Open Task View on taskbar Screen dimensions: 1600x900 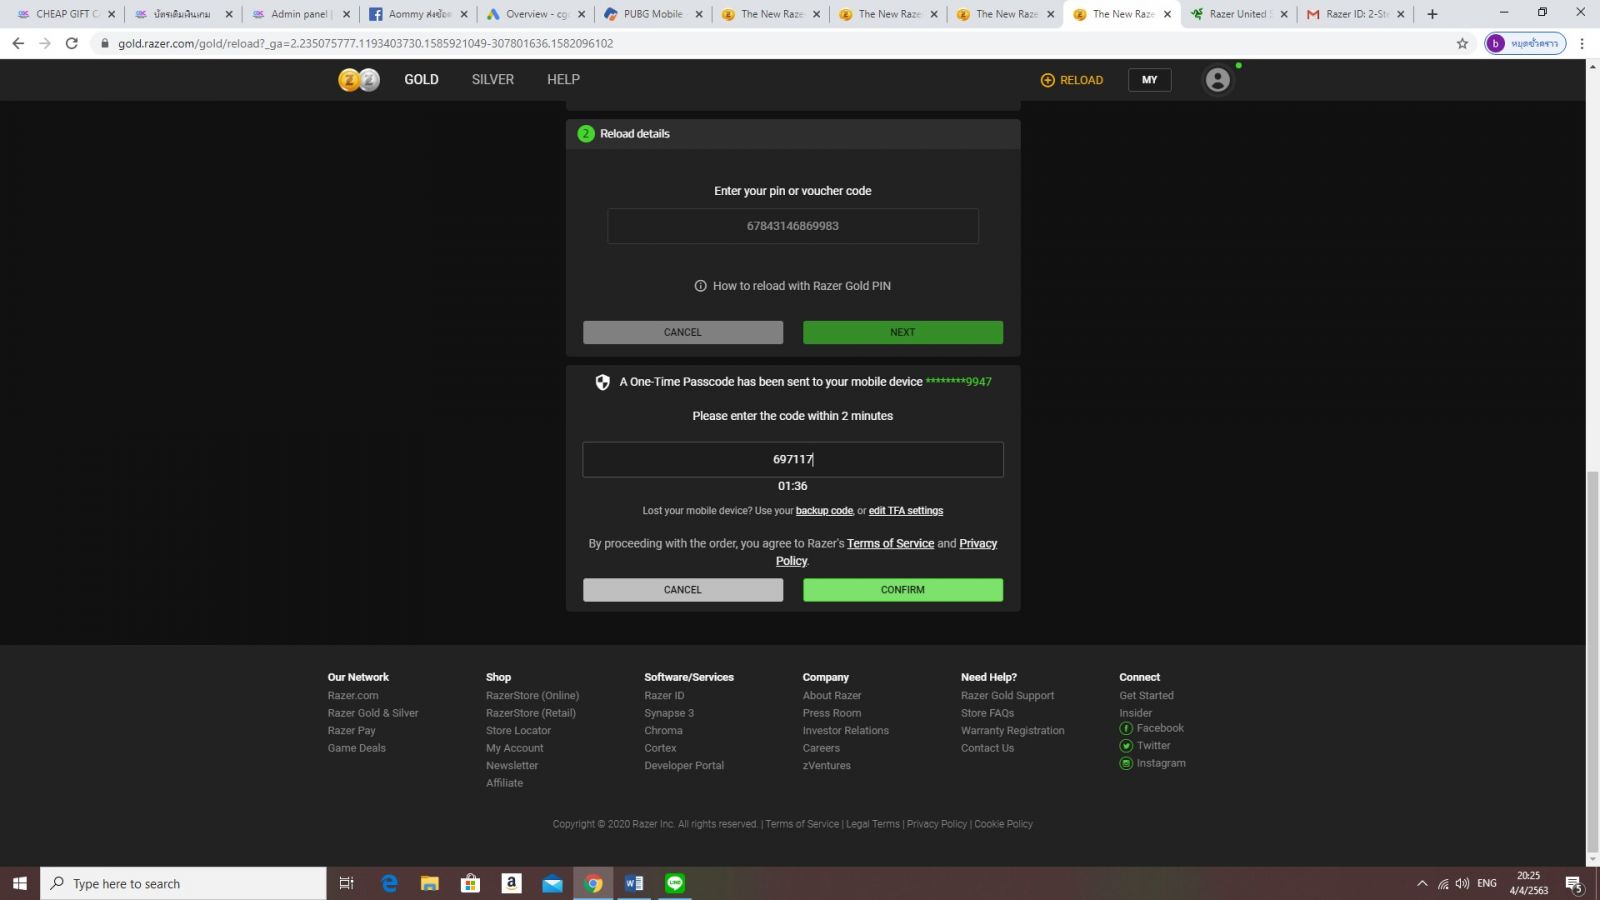click(347, 883)
